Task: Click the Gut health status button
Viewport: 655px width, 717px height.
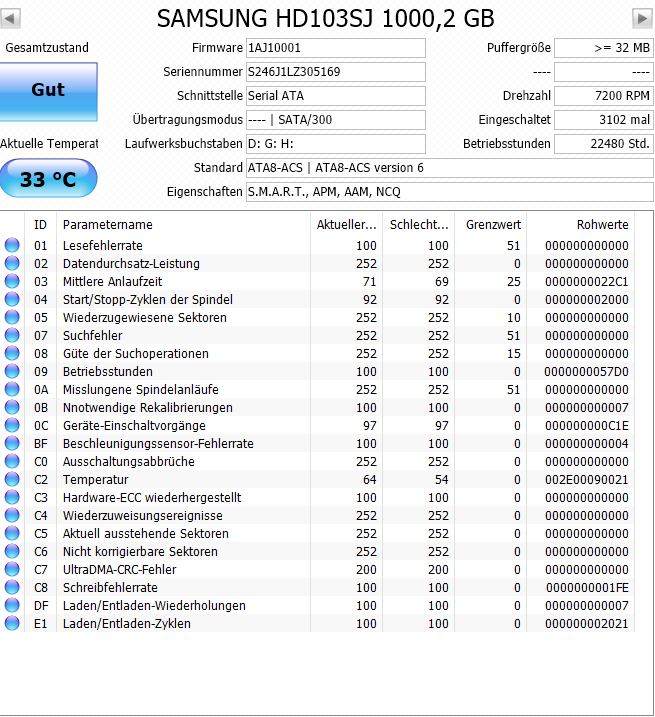Action: (48, 91)
